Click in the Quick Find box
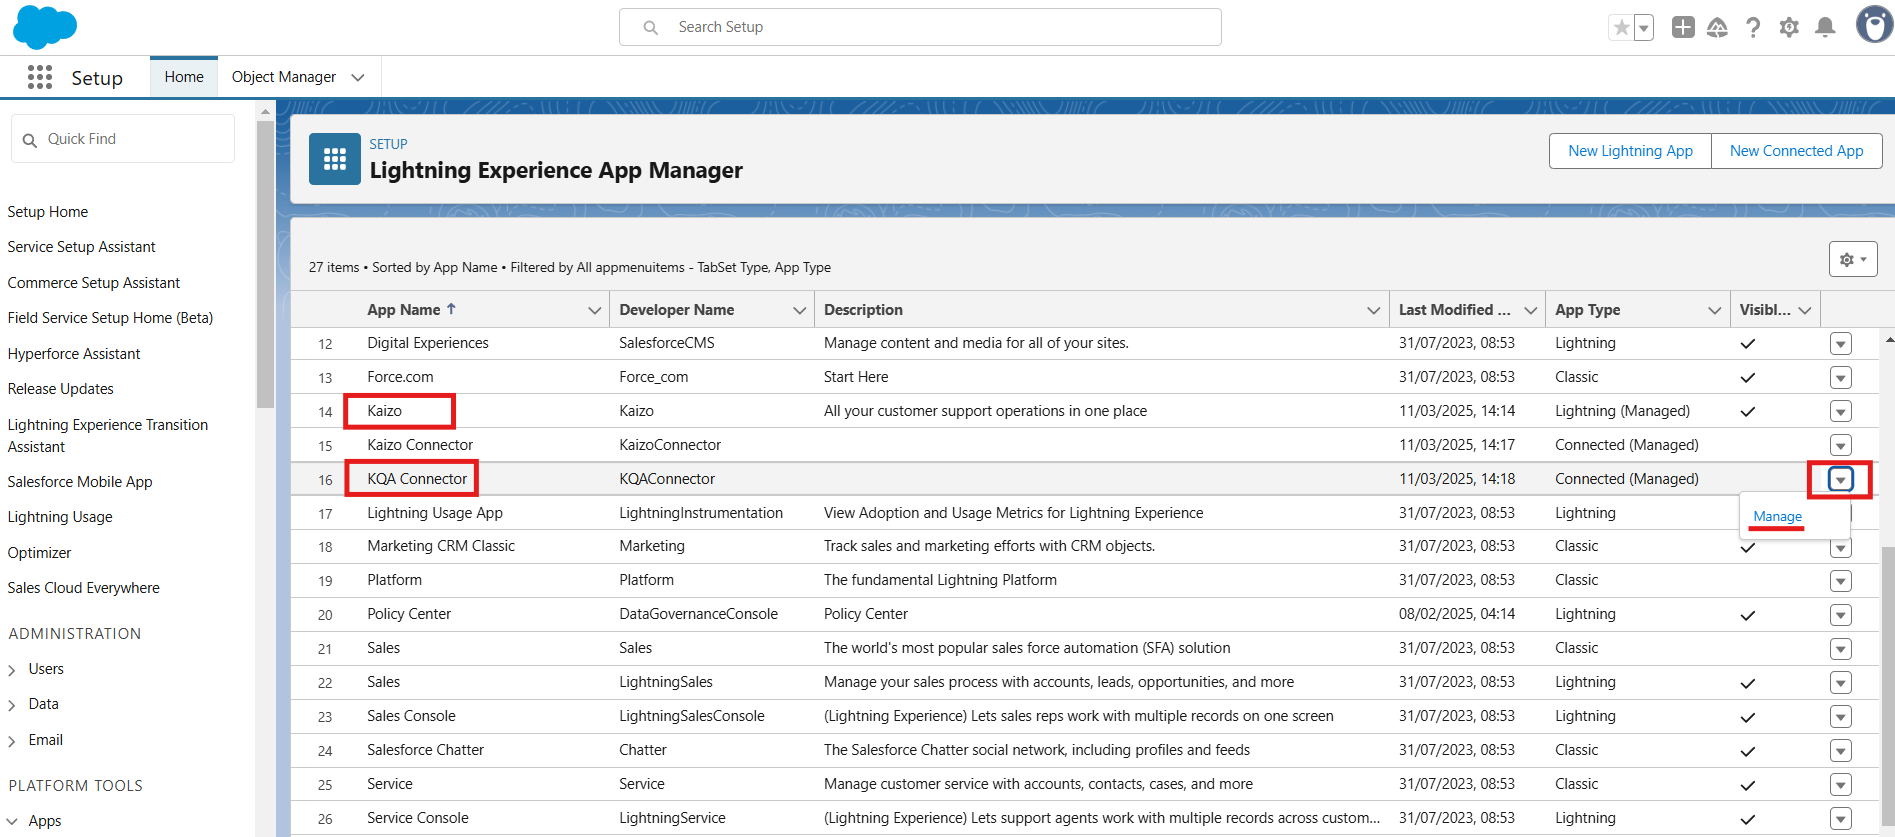This screenshot has height=837, width=1895. 123,139
